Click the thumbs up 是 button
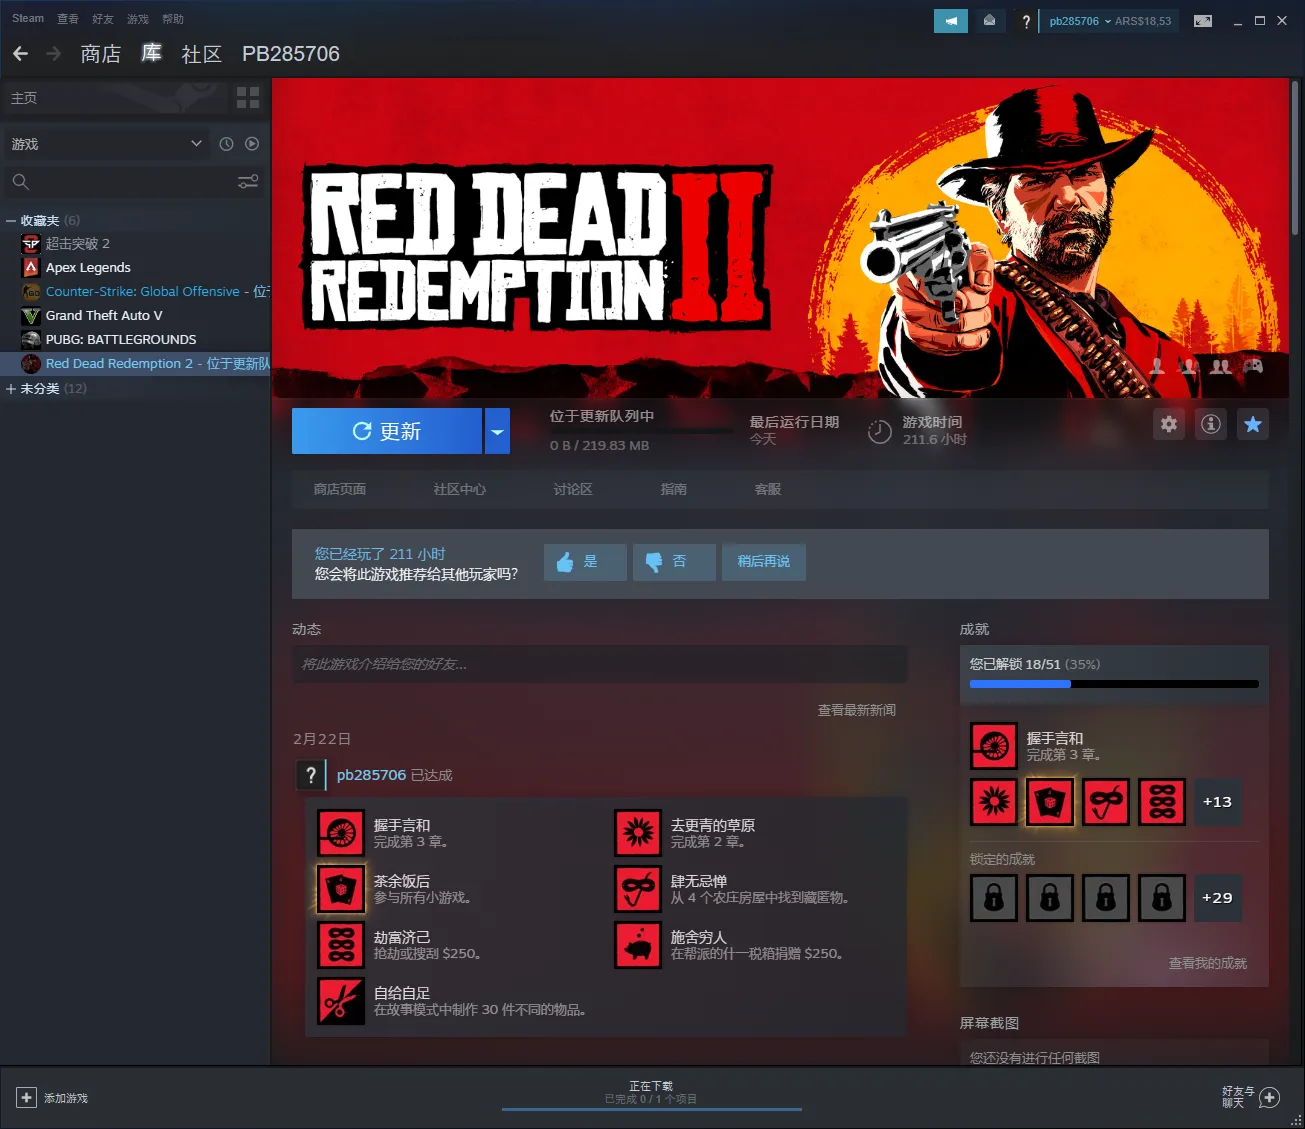Screen dimensions: 1305x1129 point(585,562)
